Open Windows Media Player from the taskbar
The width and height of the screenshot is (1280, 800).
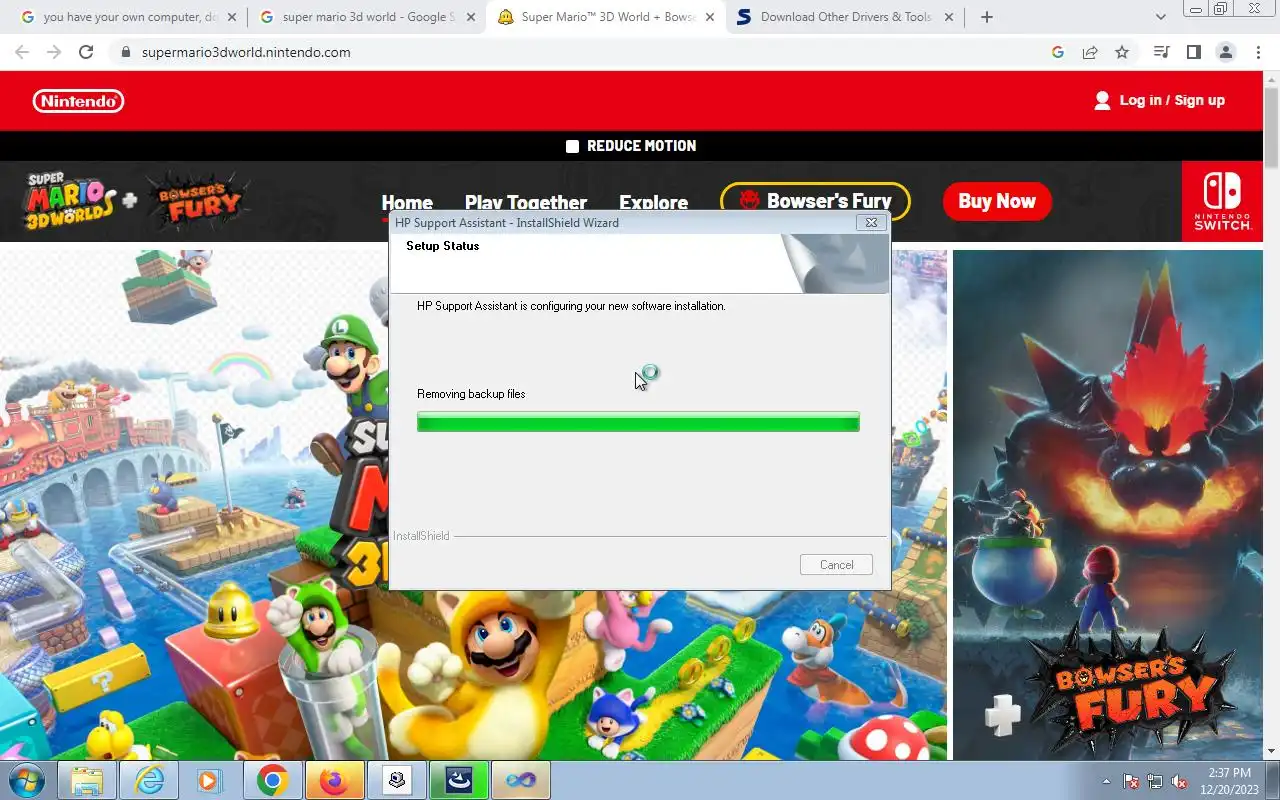[210, 780]
